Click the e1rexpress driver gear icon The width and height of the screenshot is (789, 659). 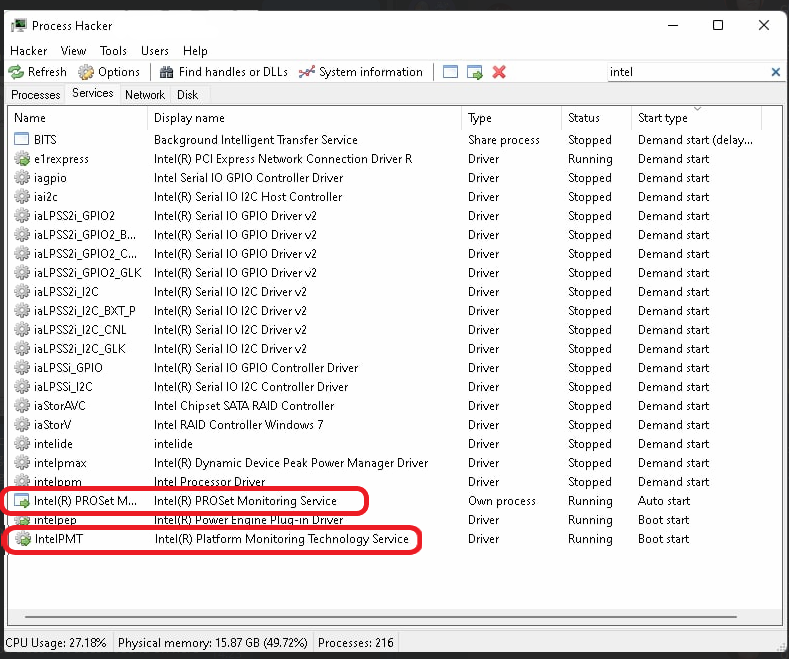click(x=22, y=158)
